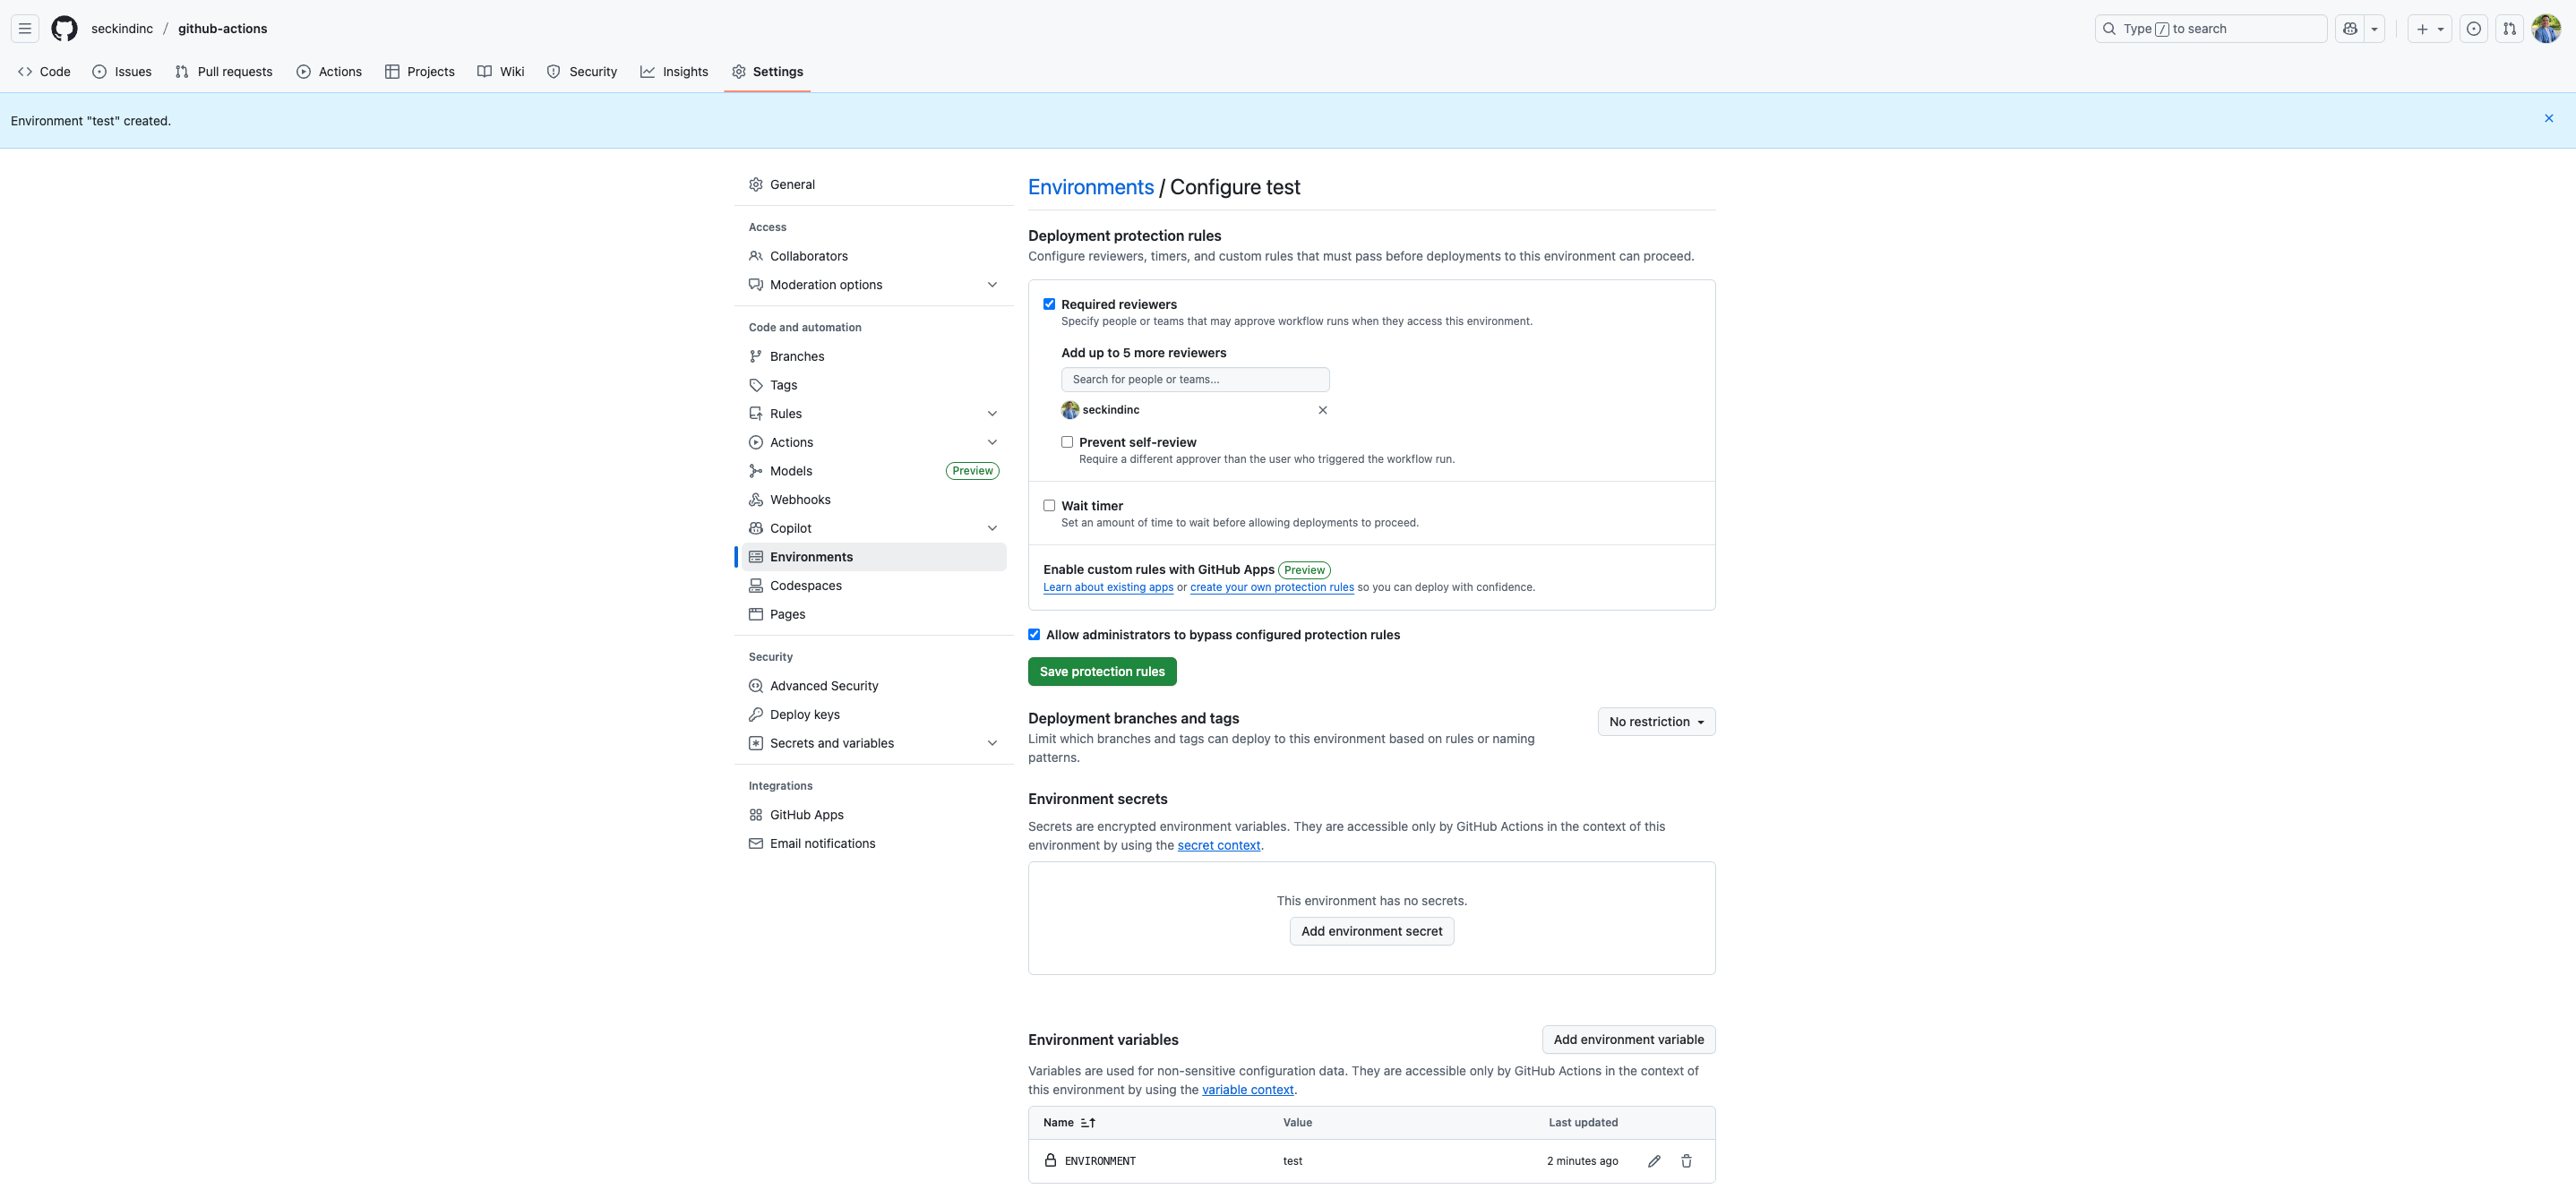Open the hamburger navigation menu
The height and width of the screenshot is (1198, 2576).
25,29
